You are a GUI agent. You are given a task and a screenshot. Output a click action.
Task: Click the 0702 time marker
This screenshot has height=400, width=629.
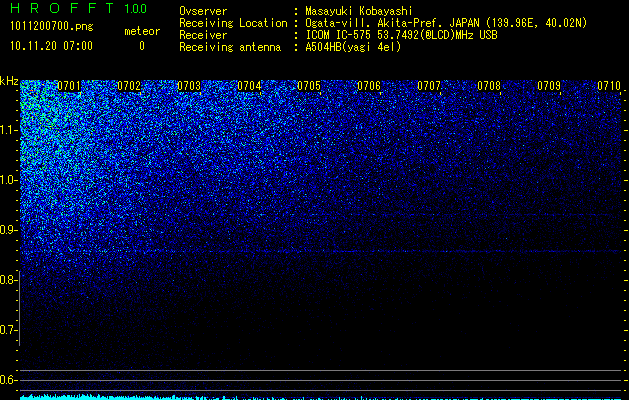[x=129, y=86]
